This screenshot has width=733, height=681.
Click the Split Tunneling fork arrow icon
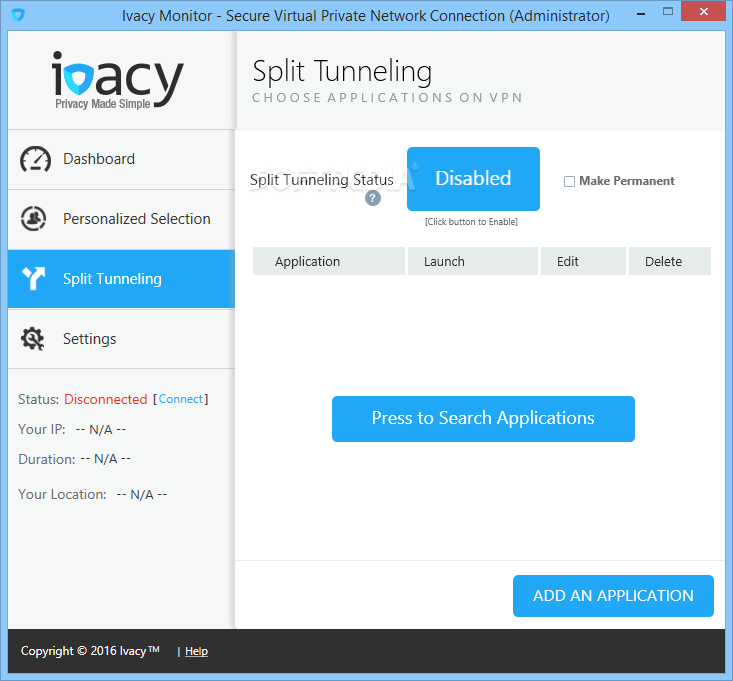tap(33, 279)
